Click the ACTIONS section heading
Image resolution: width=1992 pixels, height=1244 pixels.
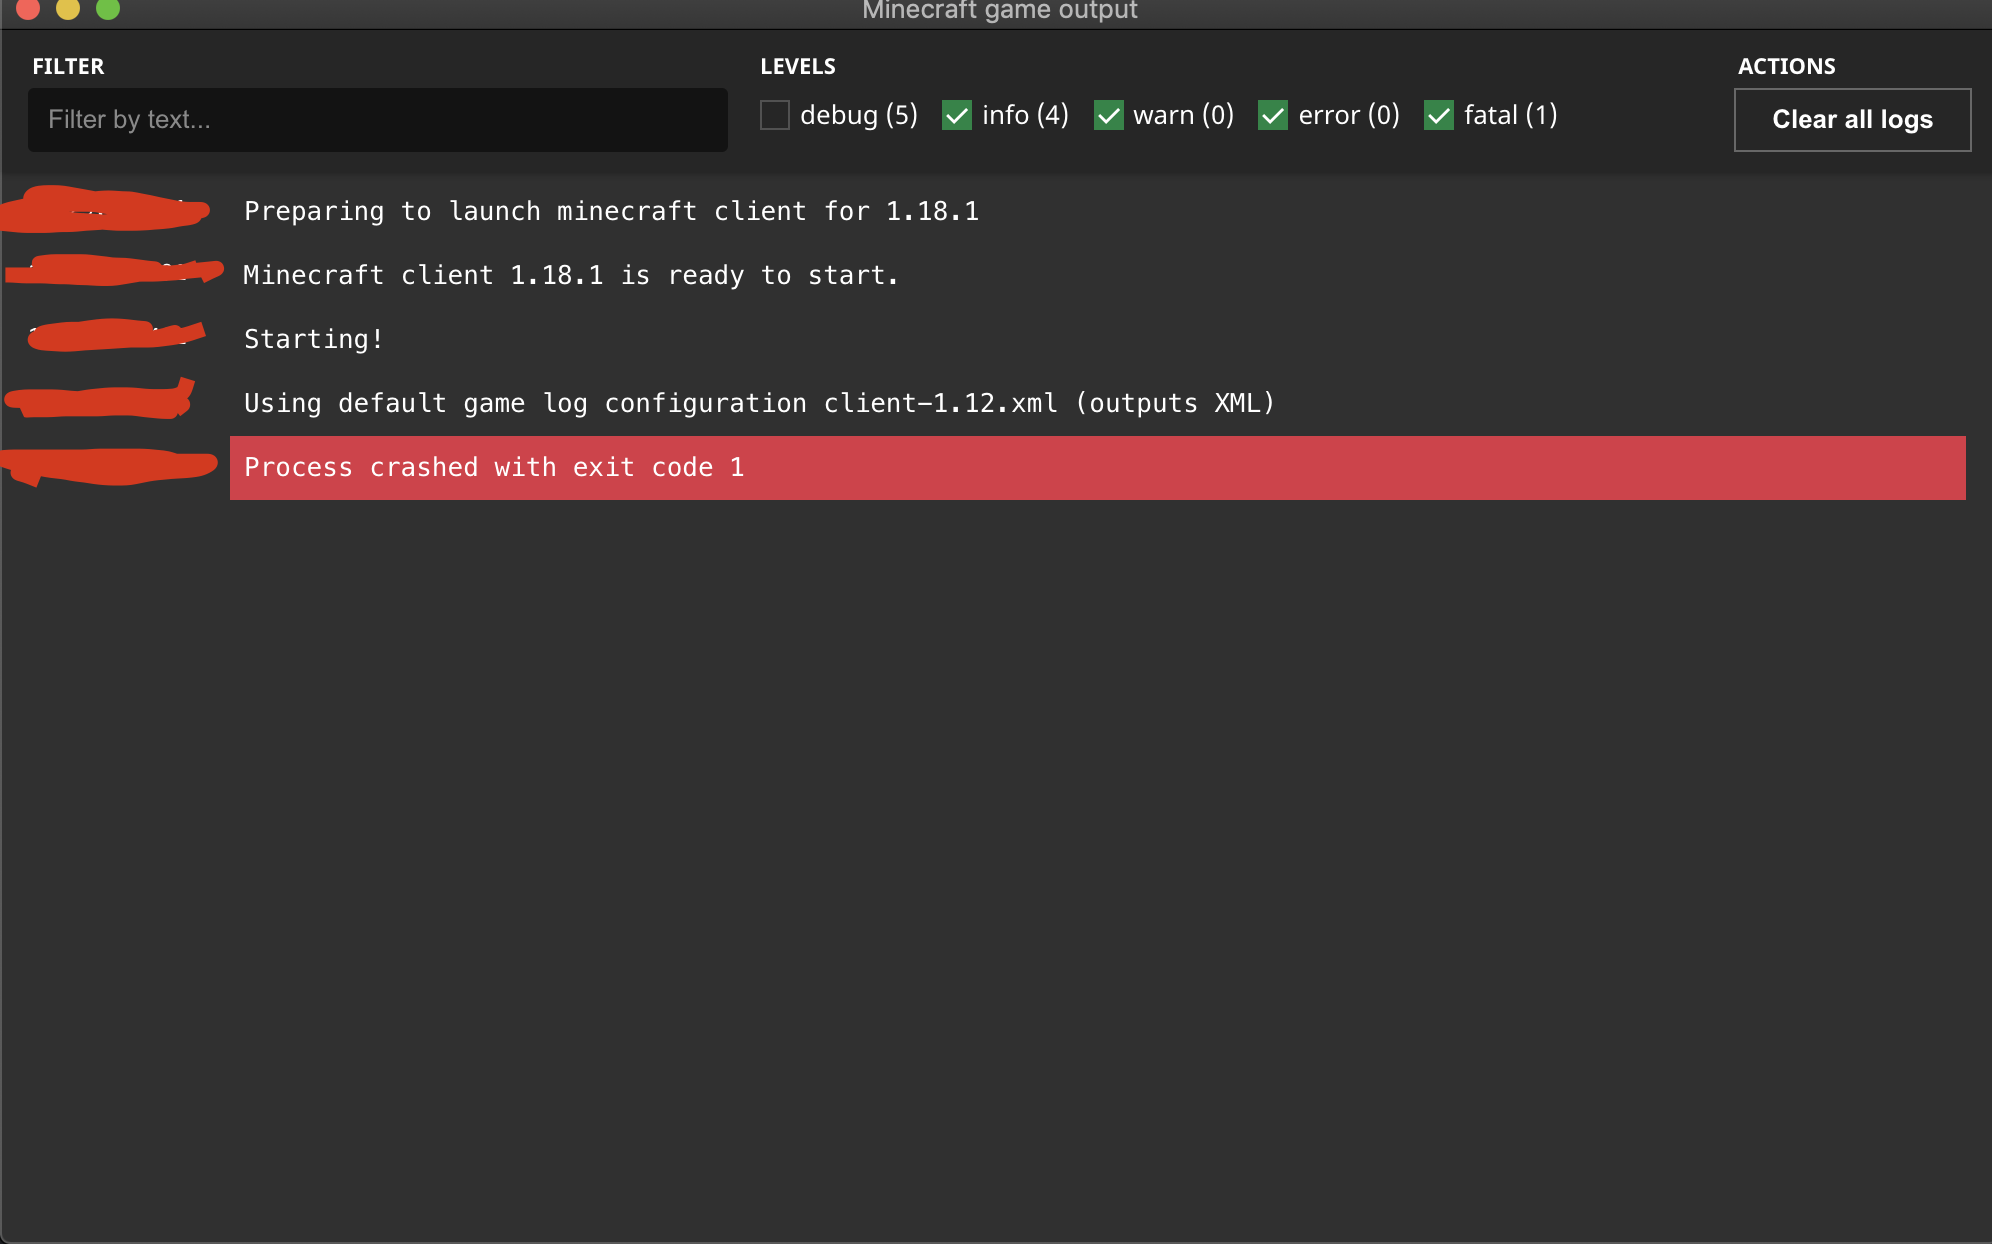(1785, 66)
